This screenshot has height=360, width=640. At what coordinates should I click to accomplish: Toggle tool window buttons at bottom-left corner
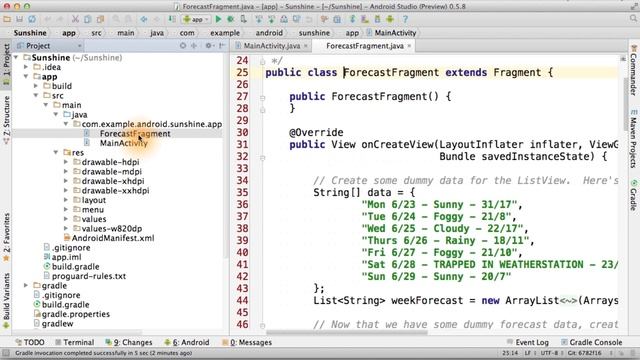[x=6, y=353]
